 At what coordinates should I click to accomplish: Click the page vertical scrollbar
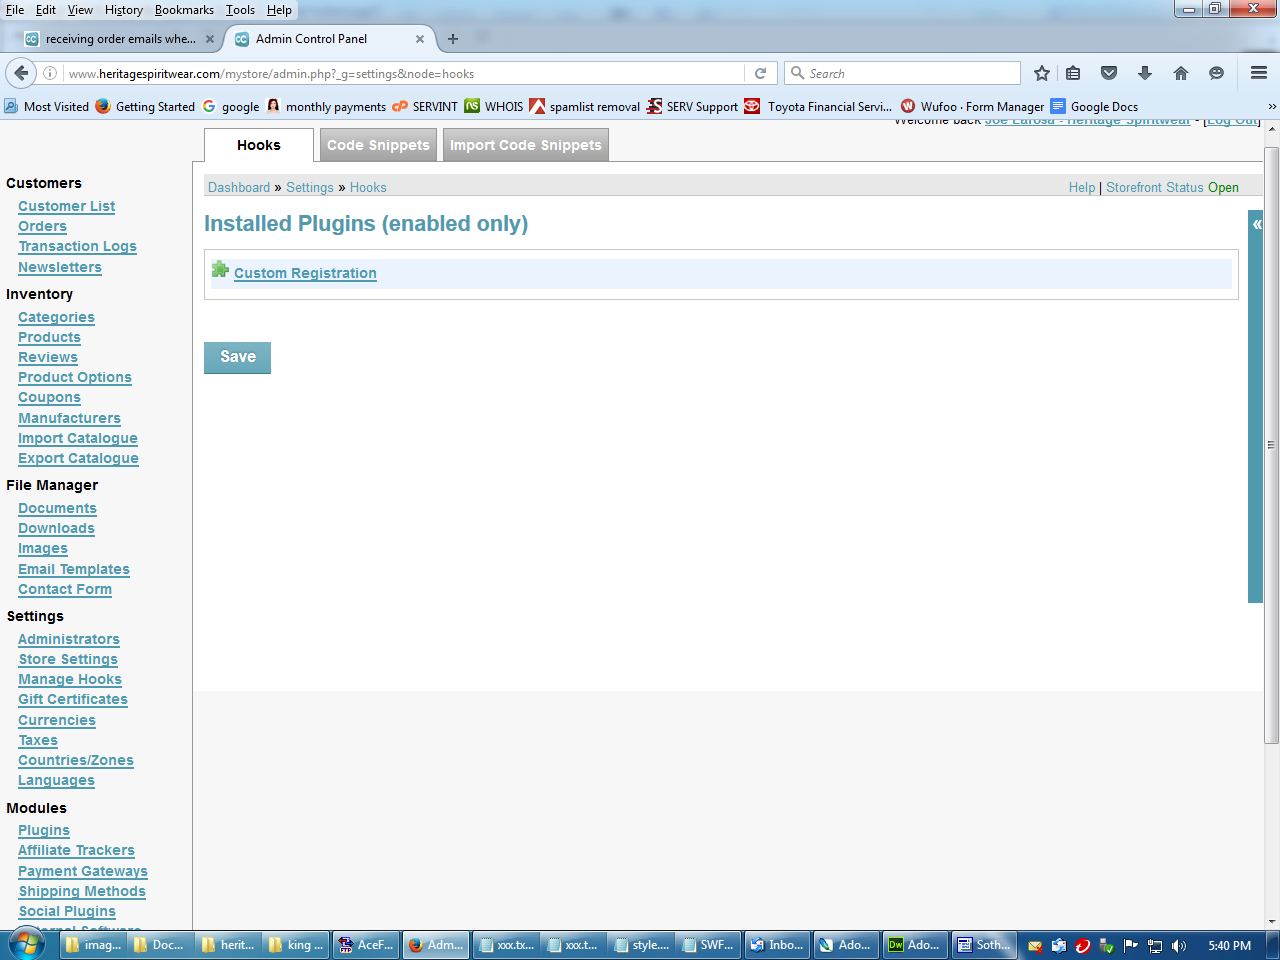coord(1271,445)
